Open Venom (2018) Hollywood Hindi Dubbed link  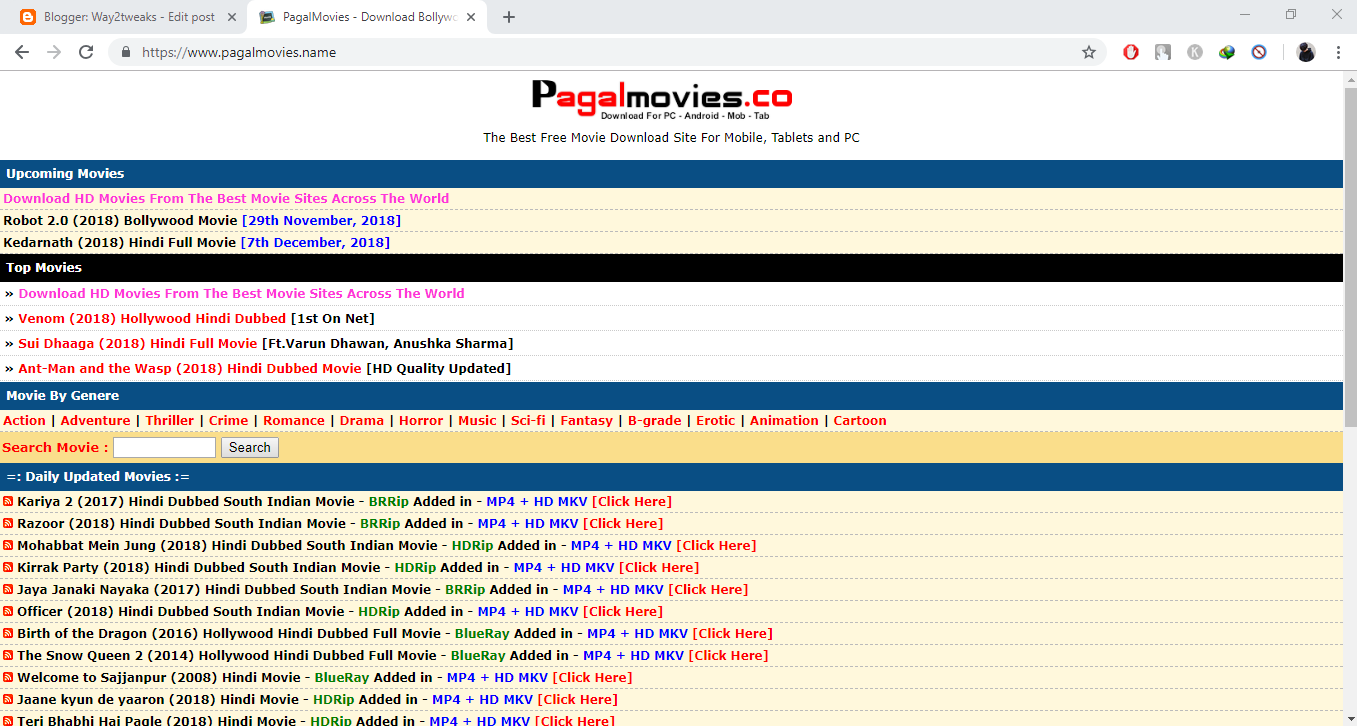pyautogui.click(x=152, y=318)
